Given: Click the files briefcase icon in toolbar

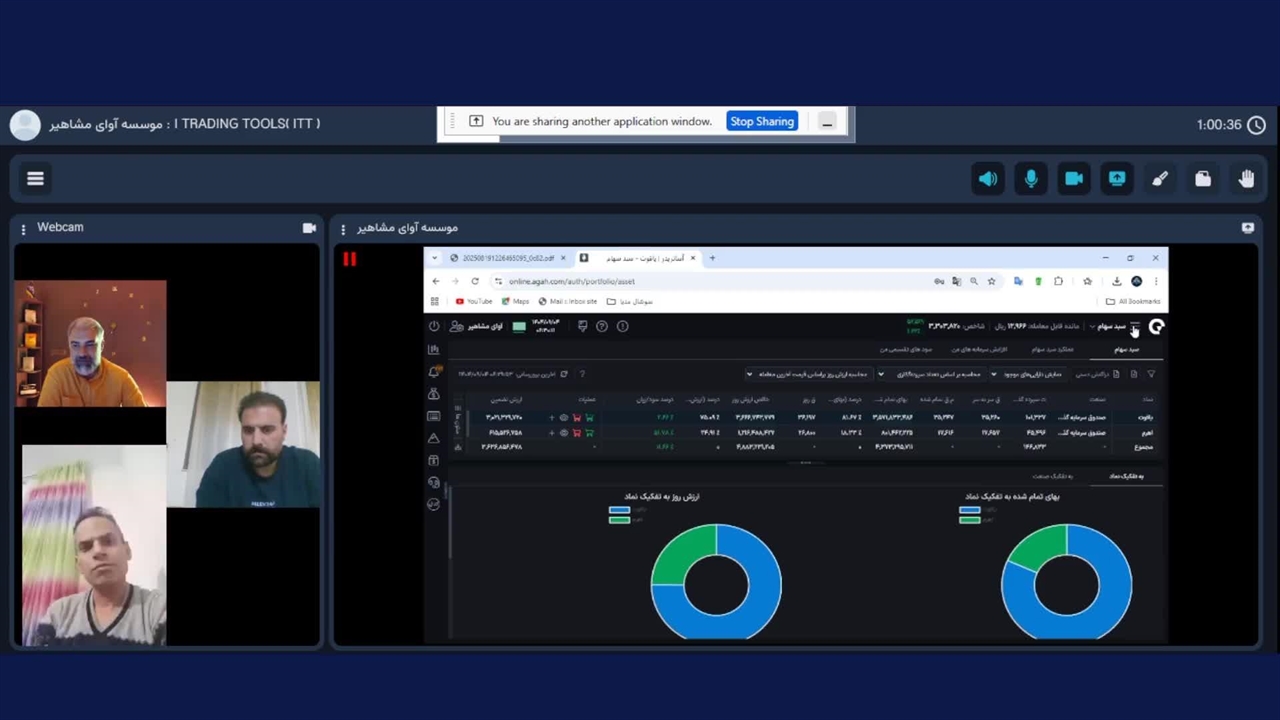Looking at the screenshot, I should pyautogui.click(x=1203, y=179).
